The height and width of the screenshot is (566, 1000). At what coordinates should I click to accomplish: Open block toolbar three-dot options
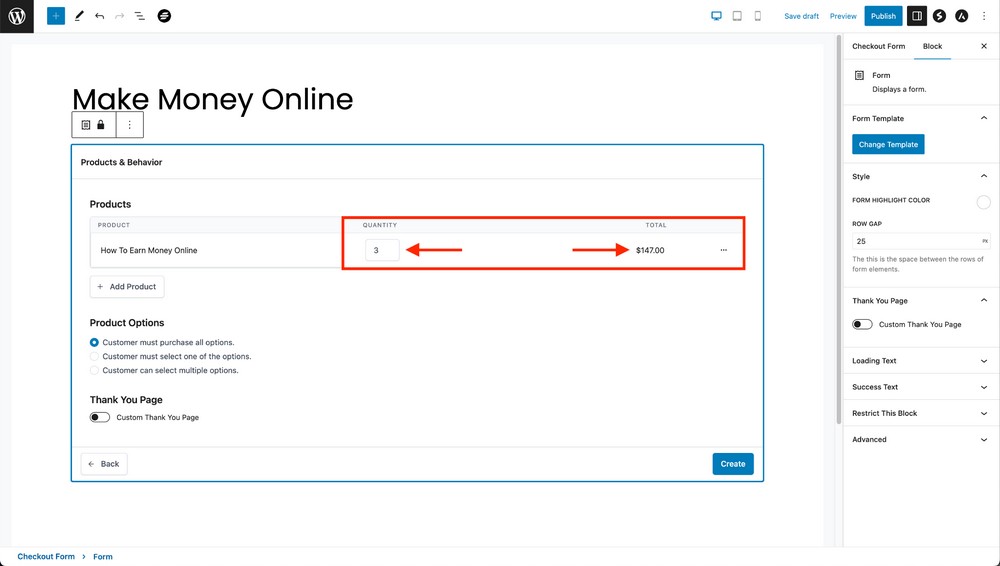(129, 125)
